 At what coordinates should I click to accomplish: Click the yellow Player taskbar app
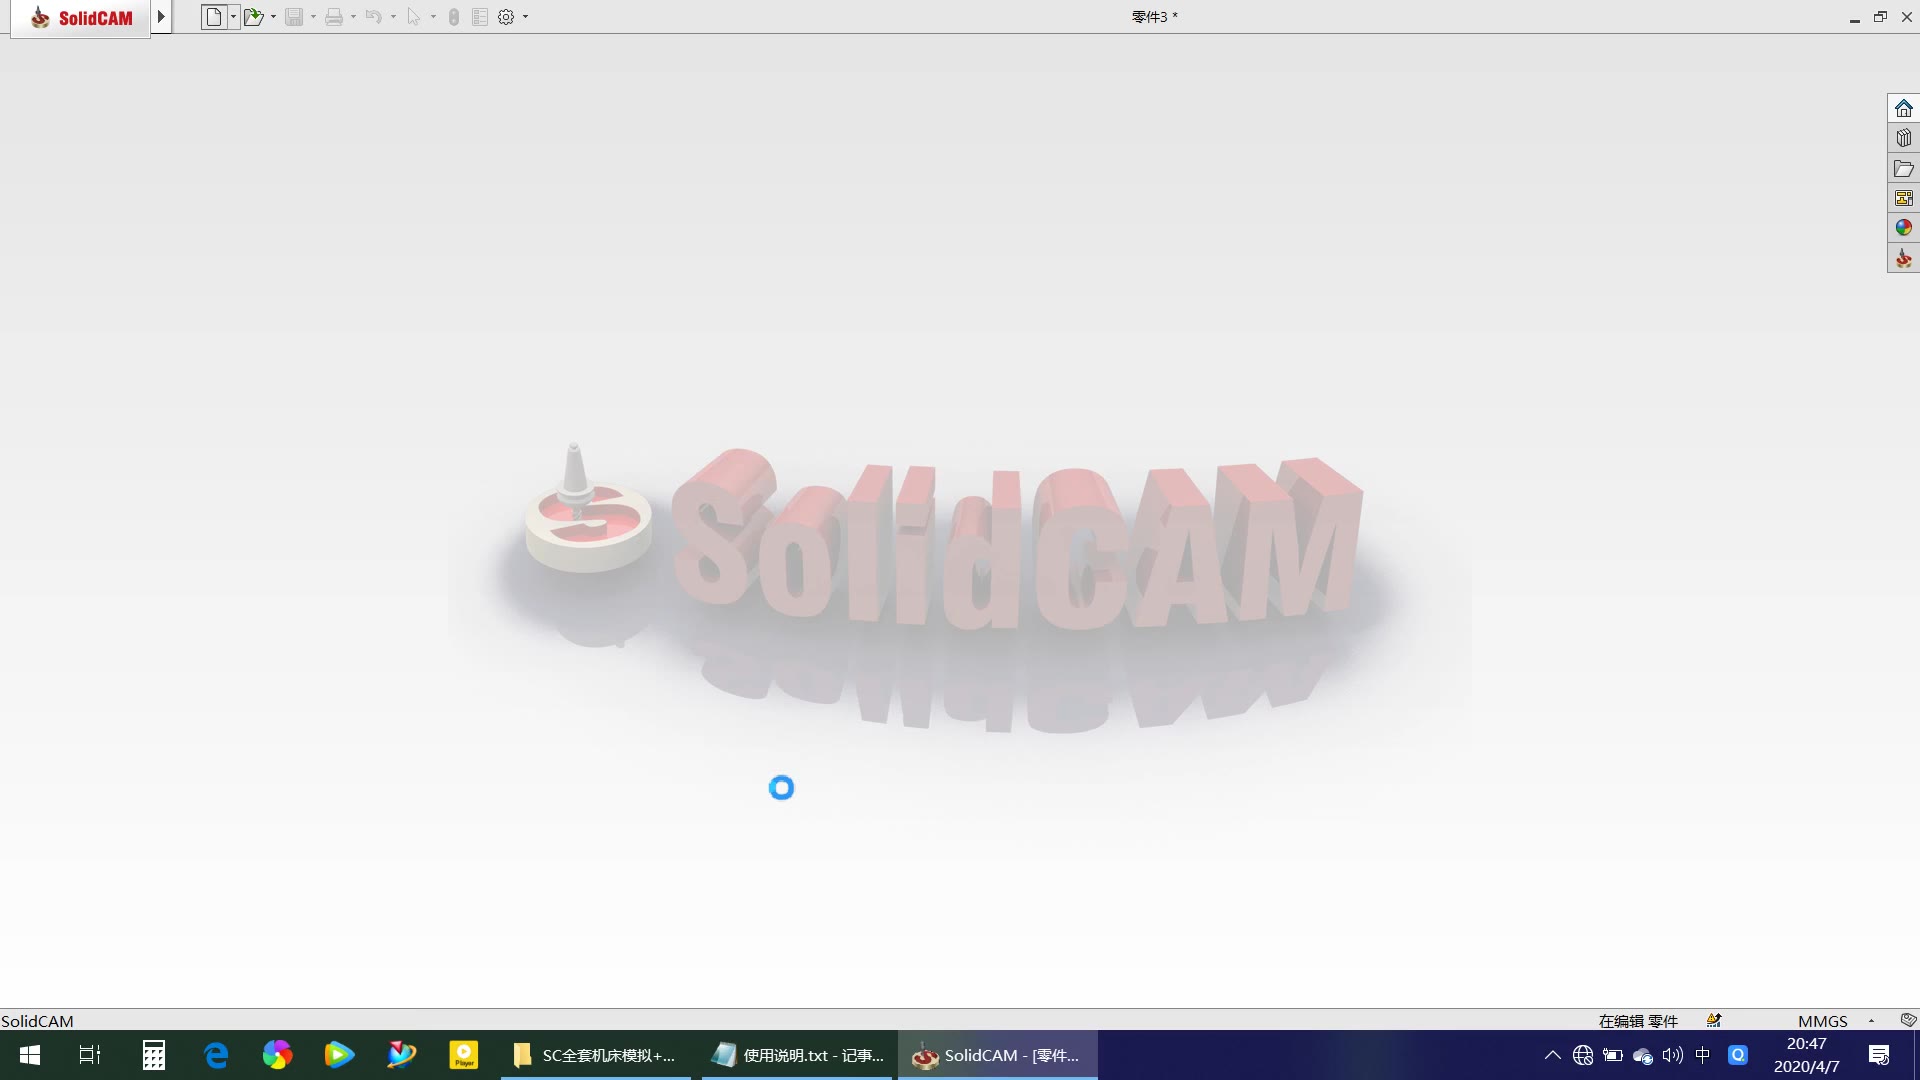coord(463,1055)
